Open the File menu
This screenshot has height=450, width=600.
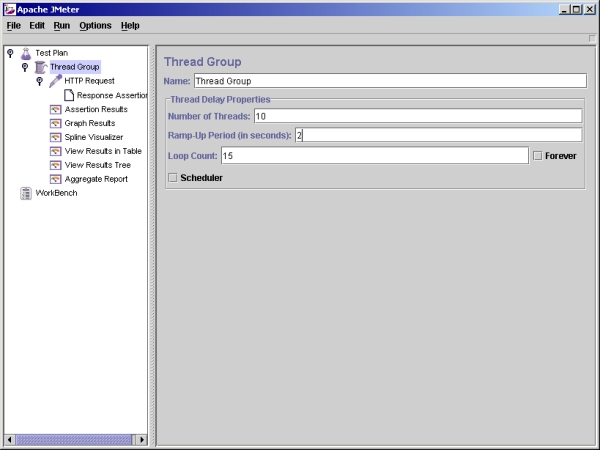coord(14,25)
